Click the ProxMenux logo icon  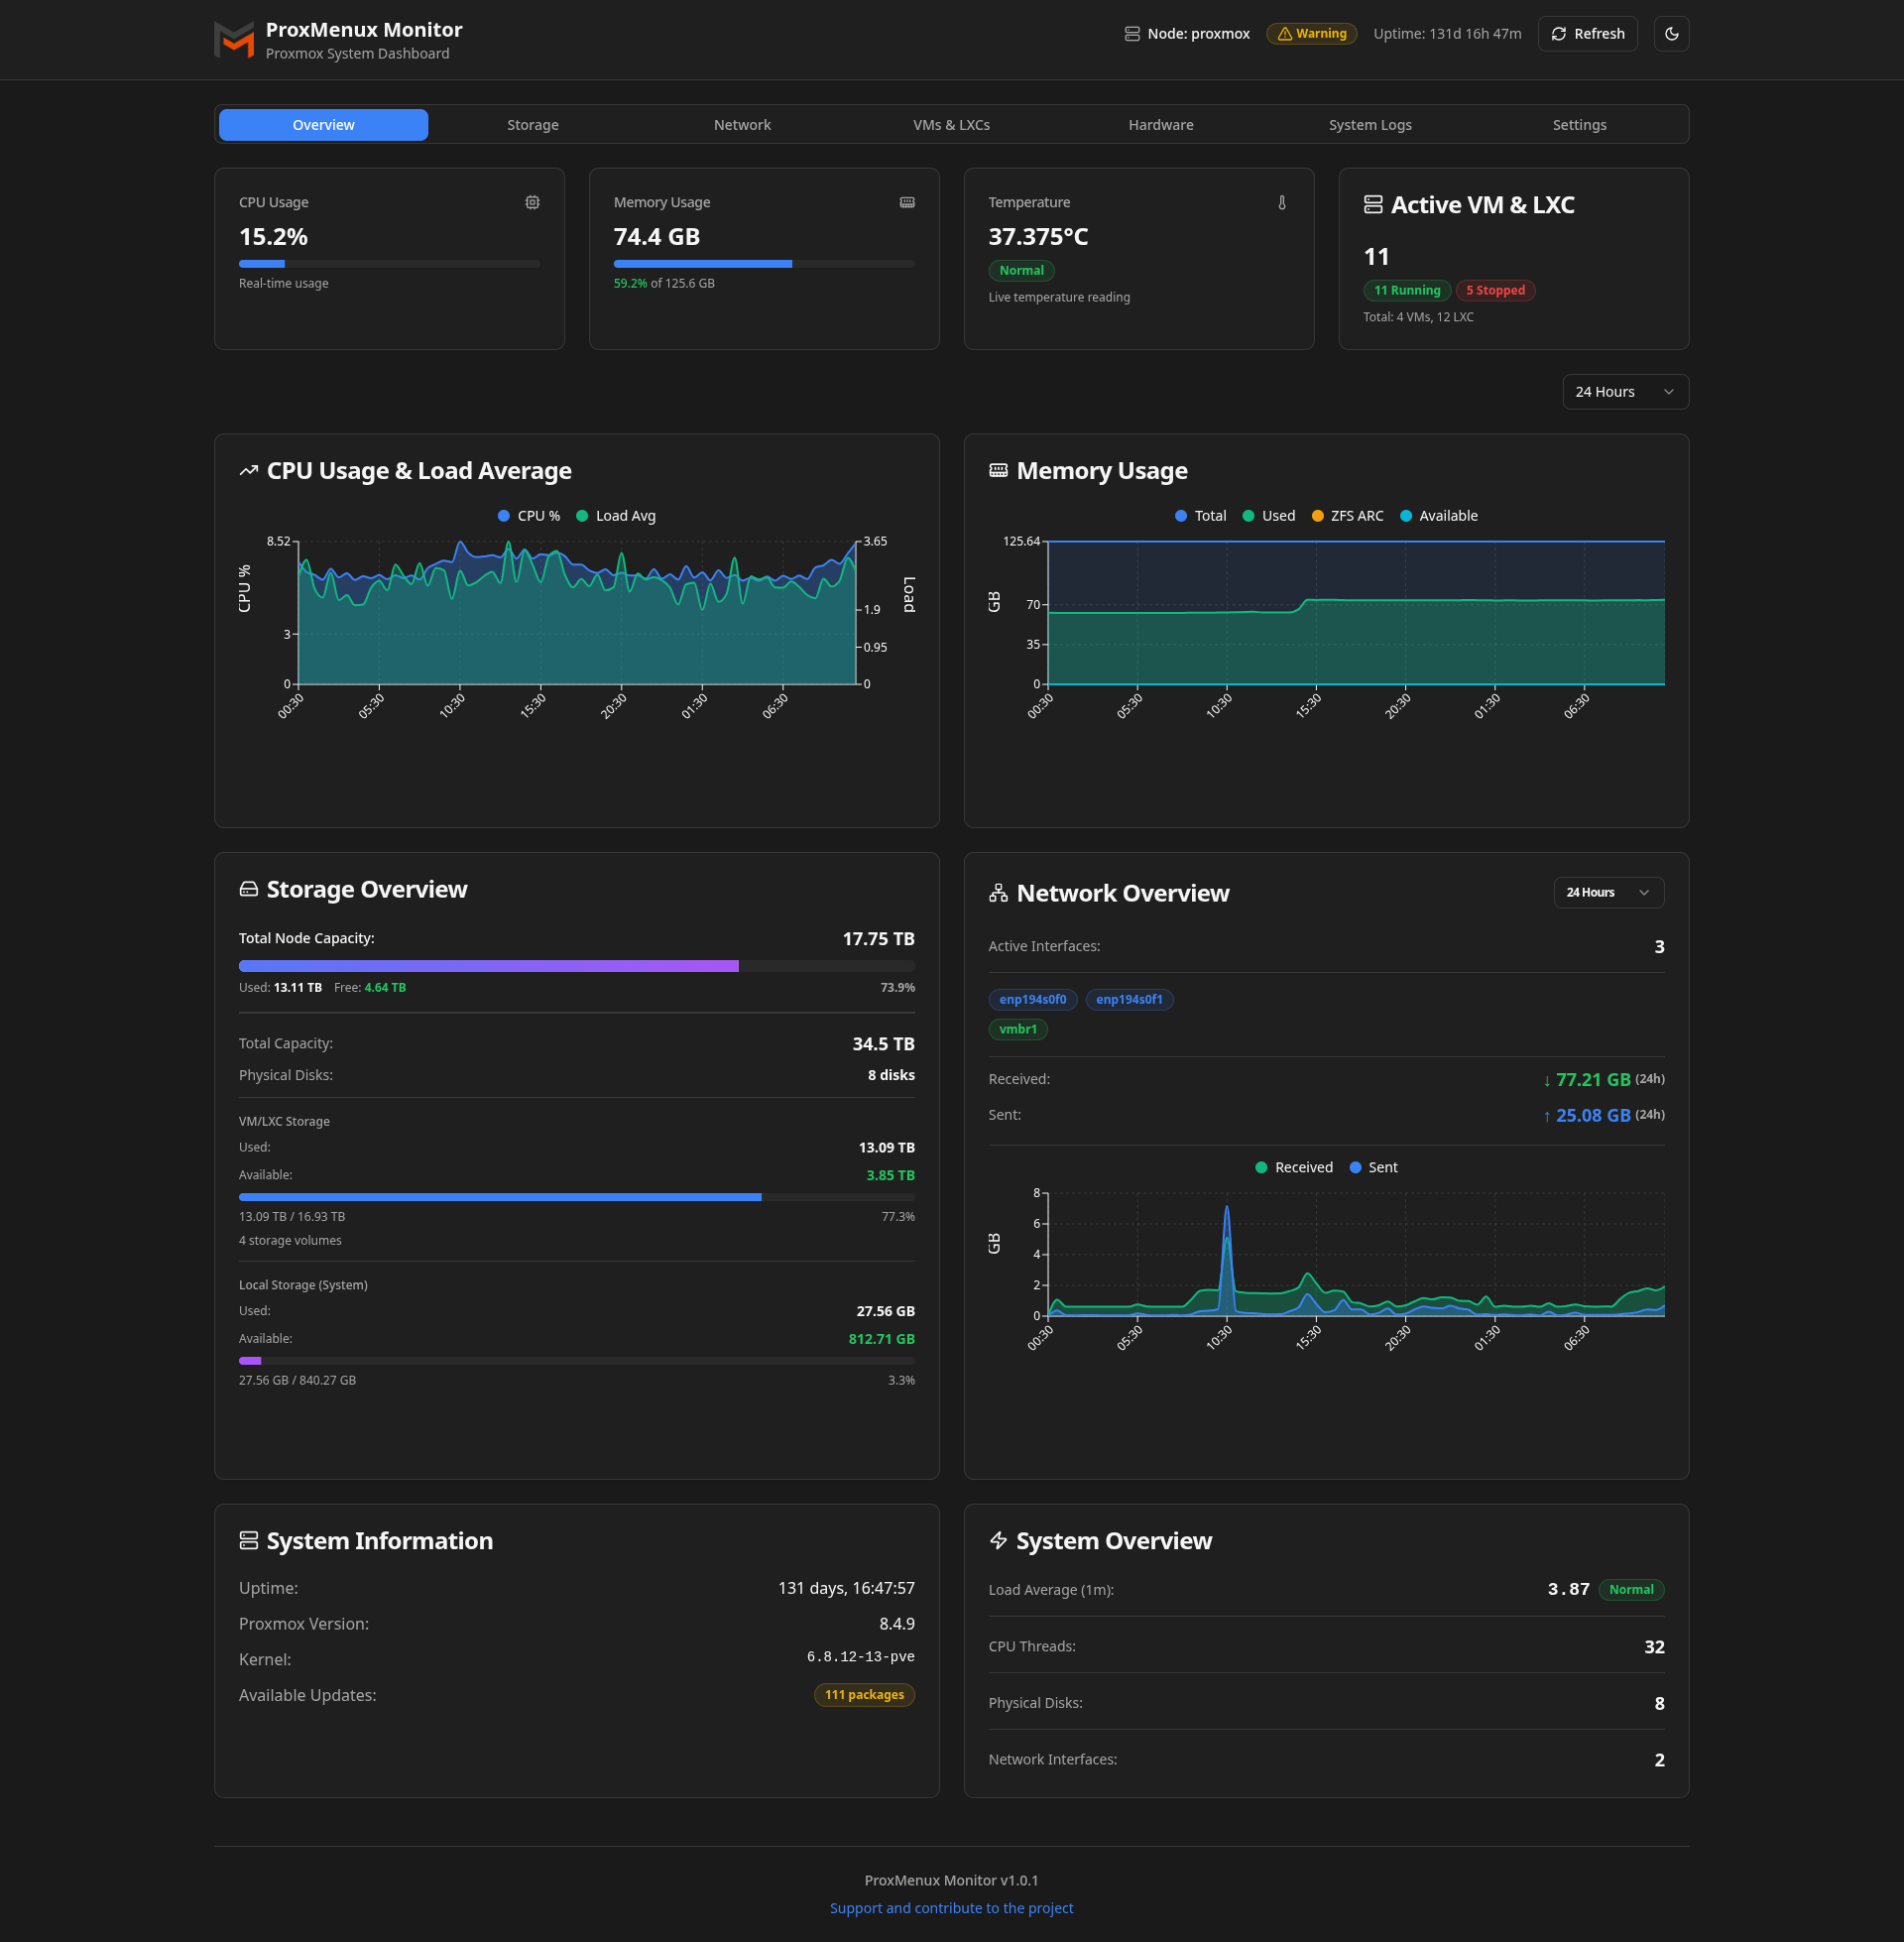pos(234,40)
